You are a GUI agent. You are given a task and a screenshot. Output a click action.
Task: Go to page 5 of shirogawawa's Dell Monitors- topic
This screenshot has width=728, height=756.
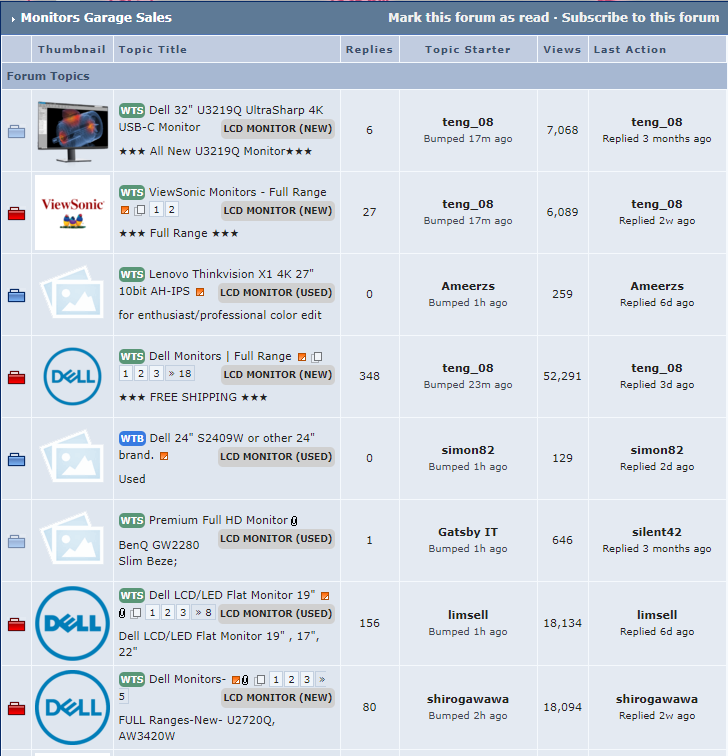(x=122, y=697)
